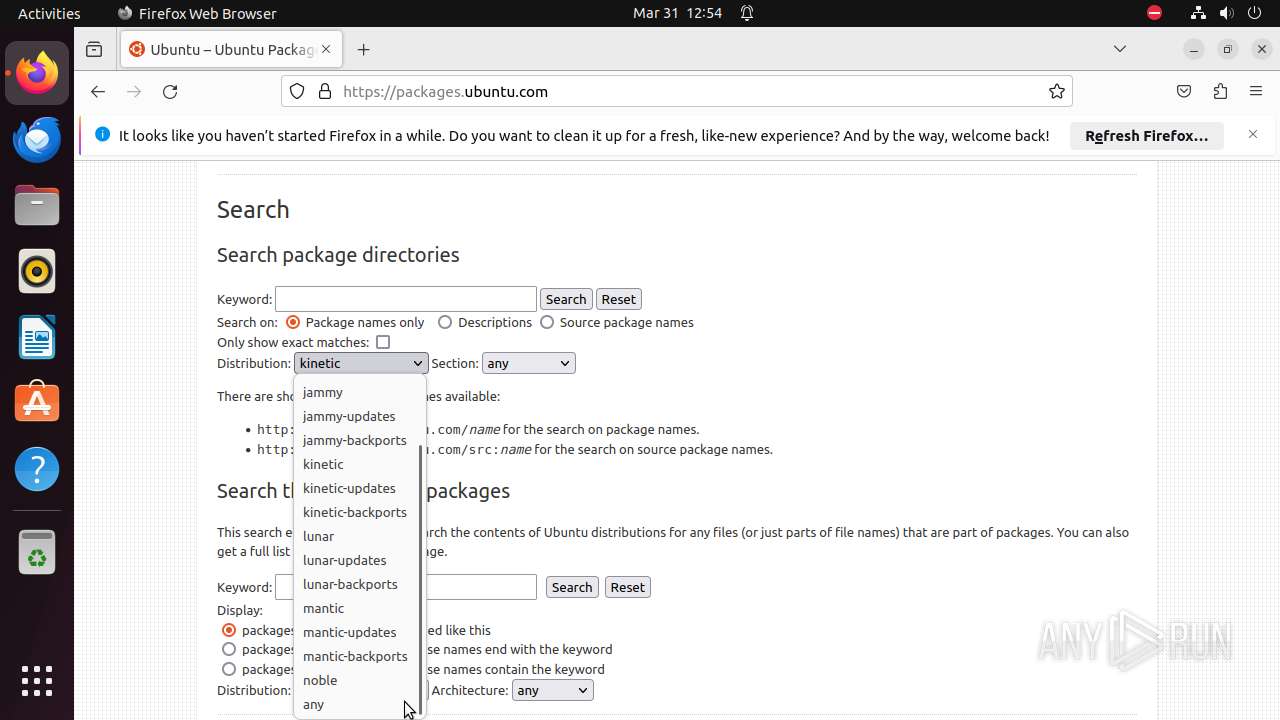Open Rhythmbox music player in dock
The image size is (1280, 720).
(37, 271)
